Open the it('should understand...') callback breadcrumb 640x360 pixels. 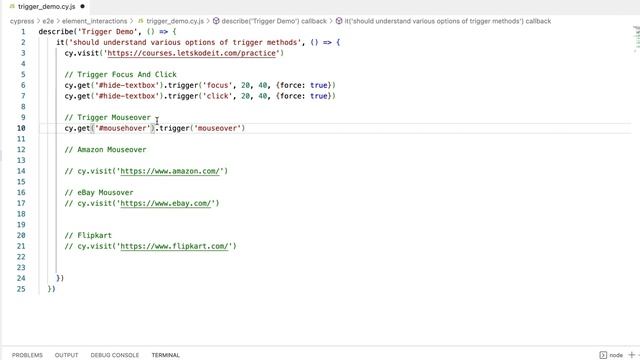coord(447,21)
